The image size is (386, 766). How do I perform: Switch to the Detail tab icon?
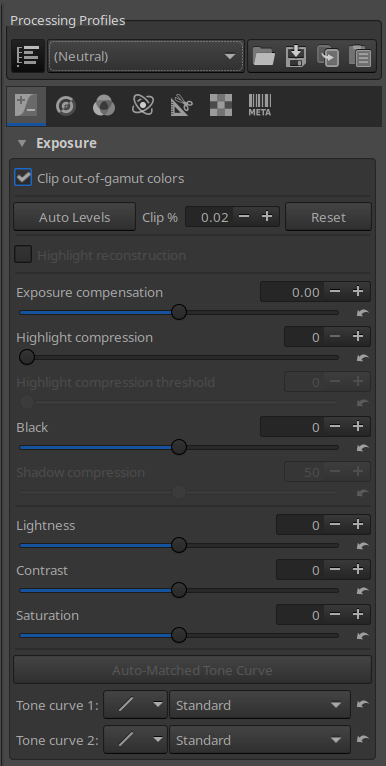pyautogui.click(x=65, y=106)
